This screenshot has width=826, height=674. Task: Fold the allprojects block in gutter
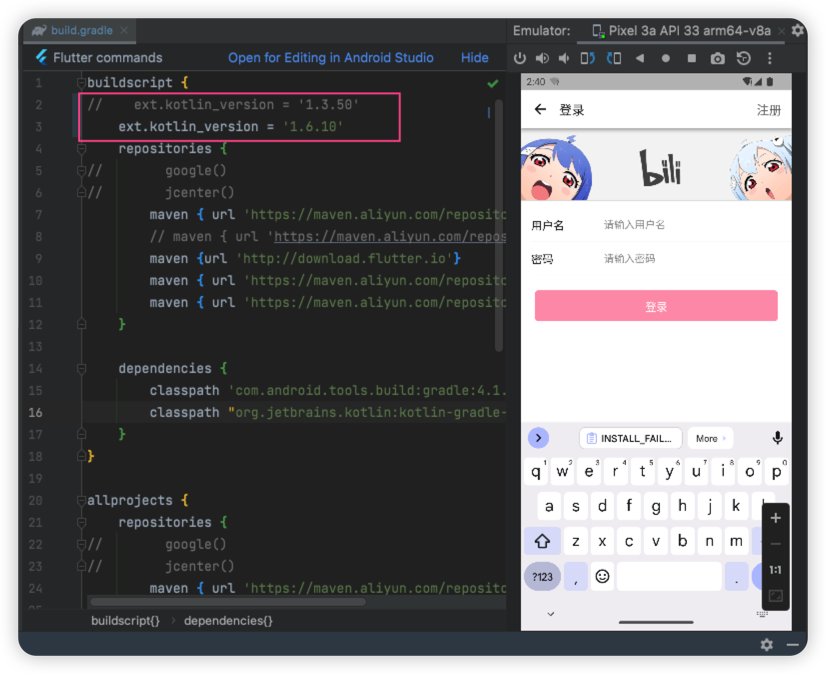tap(80, 500)
